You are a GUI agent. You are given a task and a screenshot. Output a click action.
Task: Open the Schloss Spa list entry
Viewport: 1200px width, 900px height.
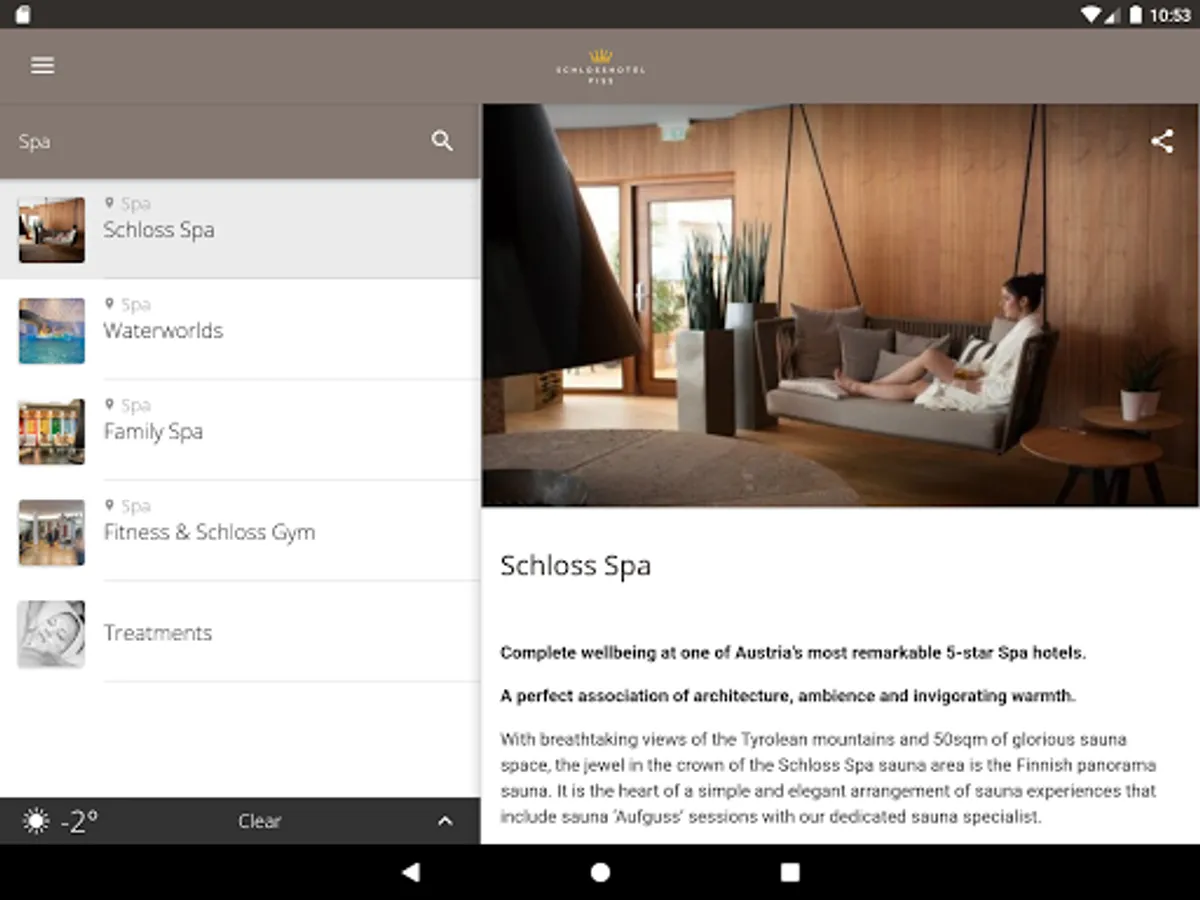[x=240, y=229]
